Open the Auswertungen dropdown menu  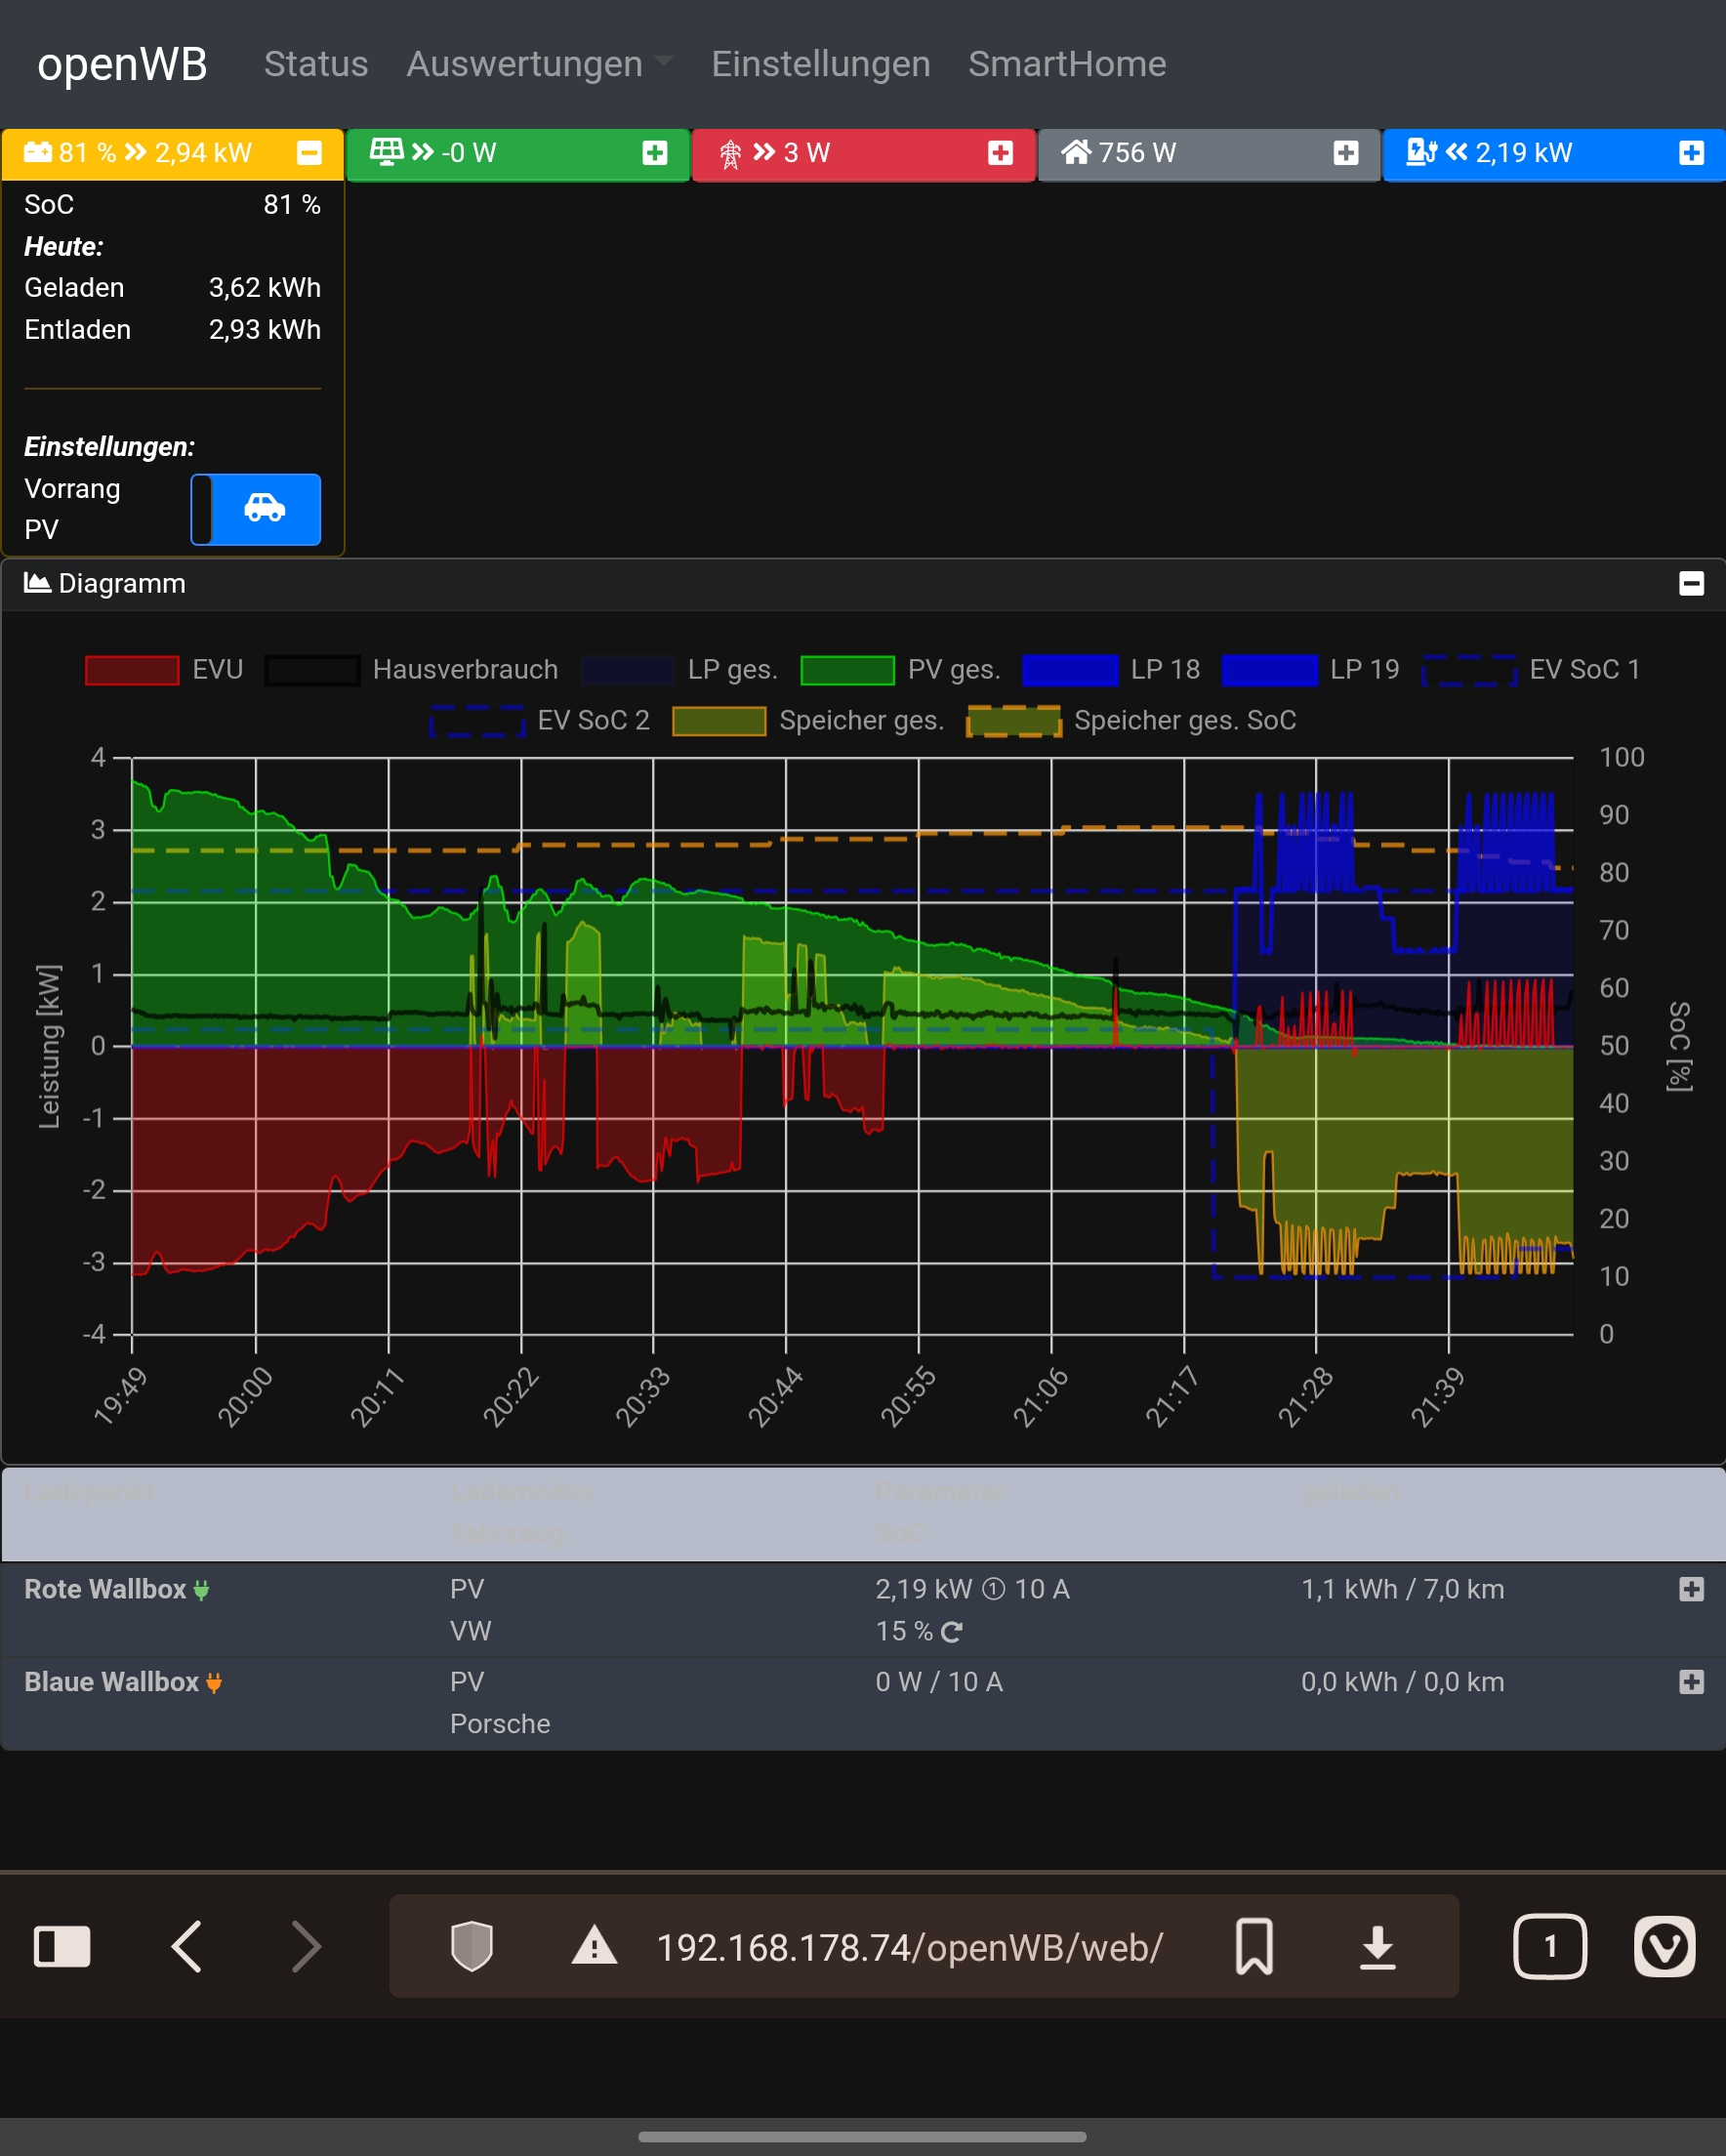click(x=538, y=64)
